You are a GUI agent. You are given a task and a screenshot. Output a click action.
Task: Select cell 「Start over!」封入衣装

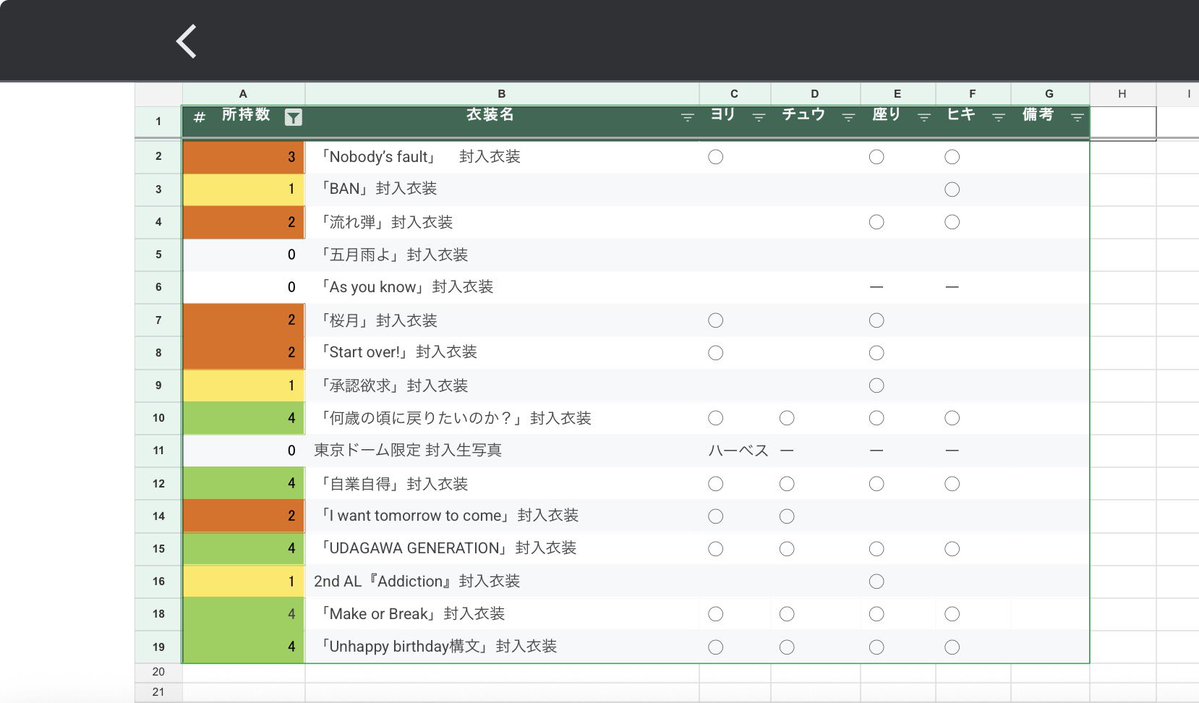coord(502,352)
